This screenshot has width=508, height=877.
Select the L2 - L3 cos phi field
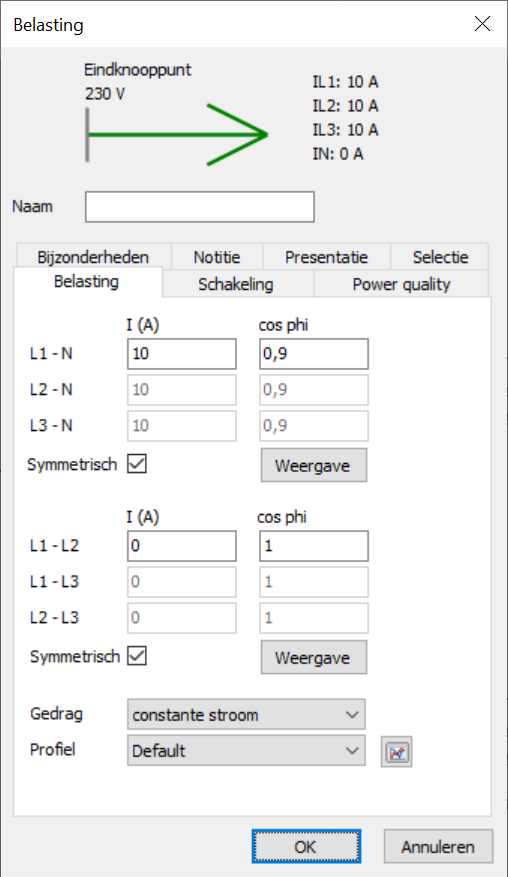click(x=314, y=617)
